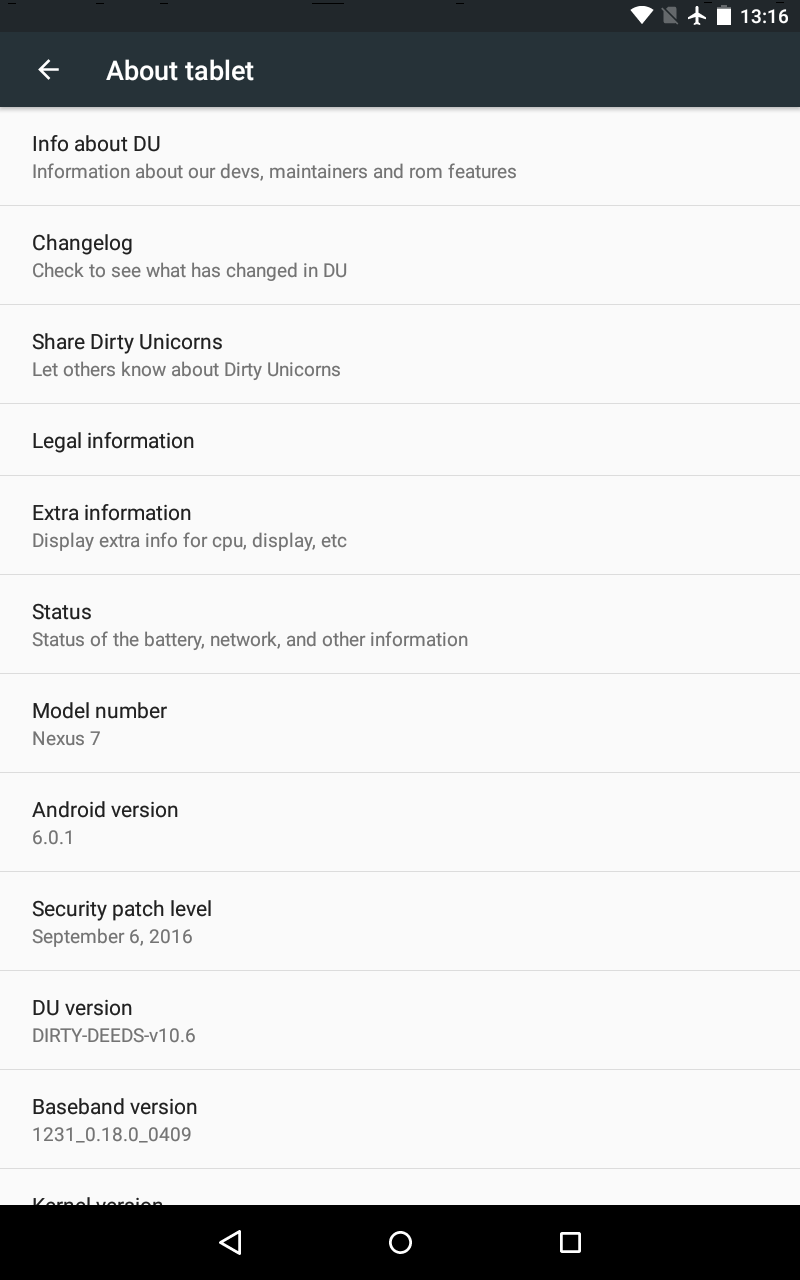The width and height of the screenshot is (800, 1280).
Task: Tap the battery icon in status bar
Action: click(722, 15)
